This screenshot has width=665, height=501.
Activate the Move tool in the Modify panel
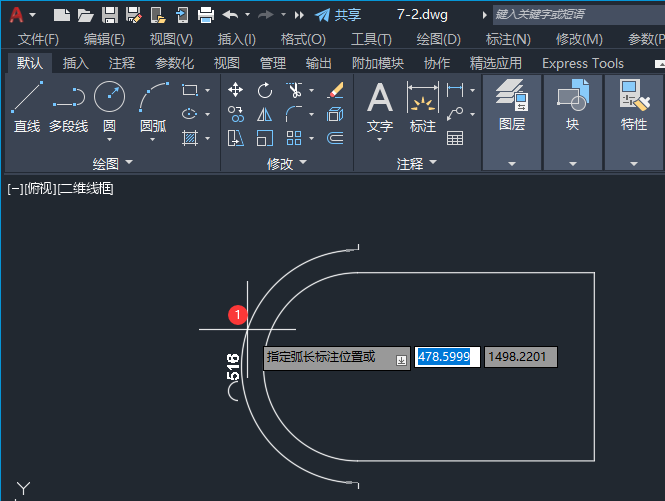[x=236, y=91]
